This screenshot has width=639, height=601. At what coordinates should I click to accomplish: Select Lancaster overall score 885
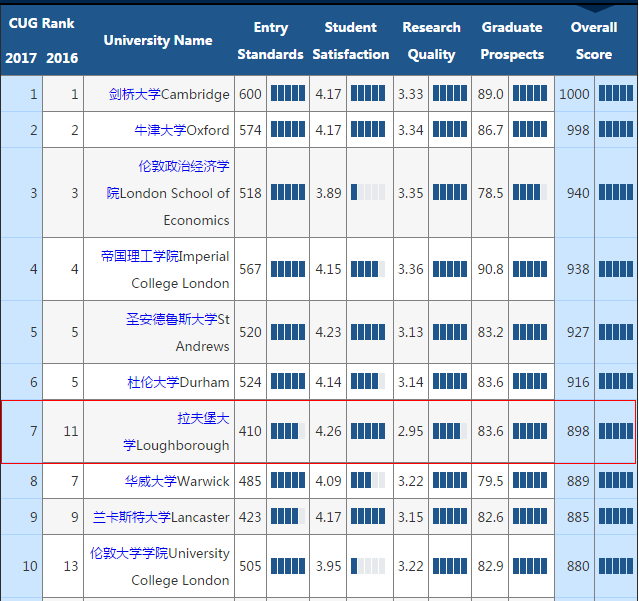[578, 517]
